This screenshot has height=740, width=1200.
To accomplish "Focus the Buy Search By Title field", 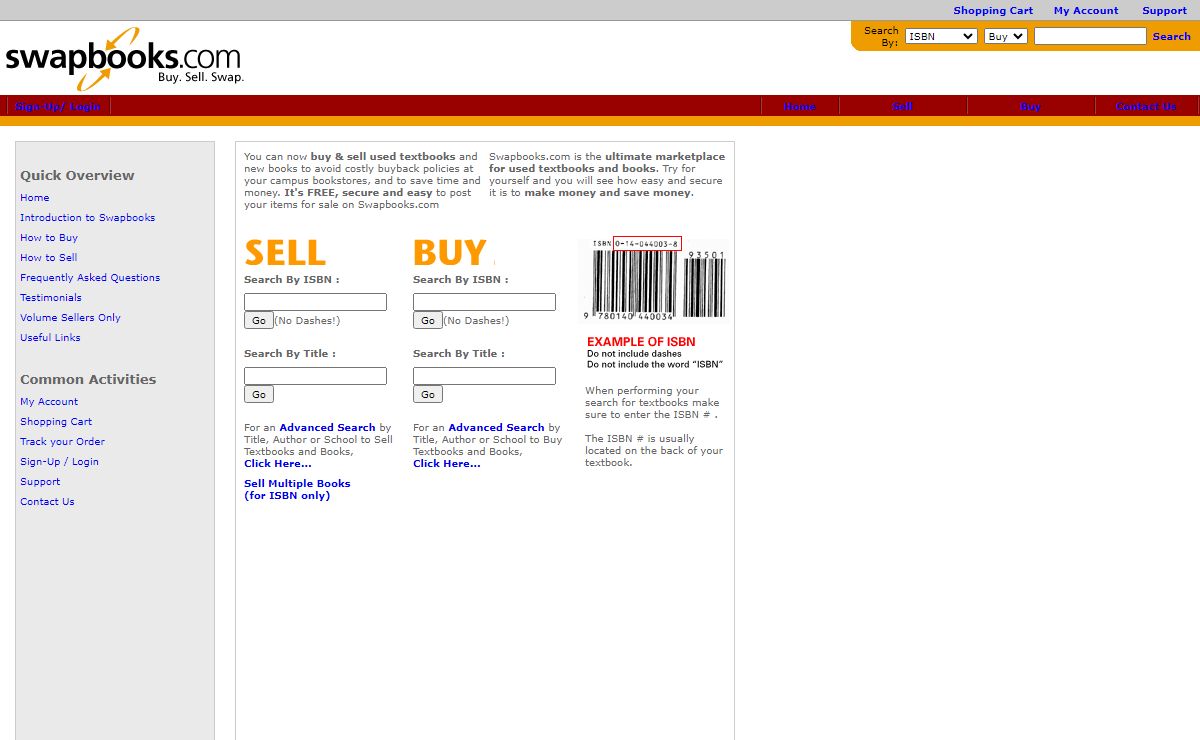I will [484, 376].
